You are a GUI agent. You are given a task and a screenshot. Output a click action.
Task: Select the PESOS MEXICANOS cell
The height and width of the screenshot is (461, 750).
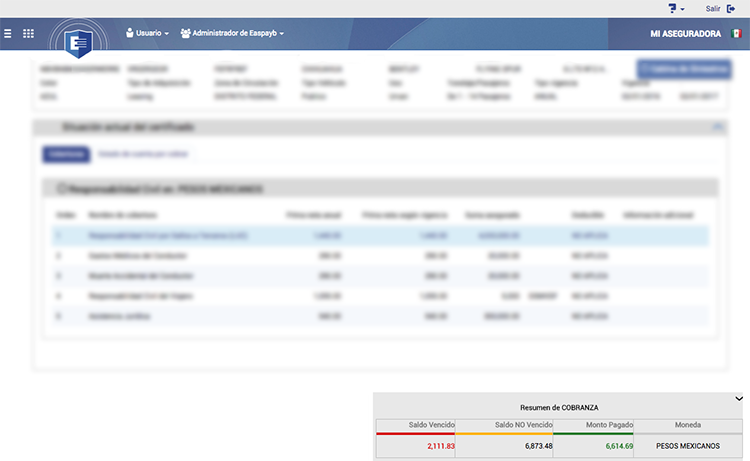688,446
